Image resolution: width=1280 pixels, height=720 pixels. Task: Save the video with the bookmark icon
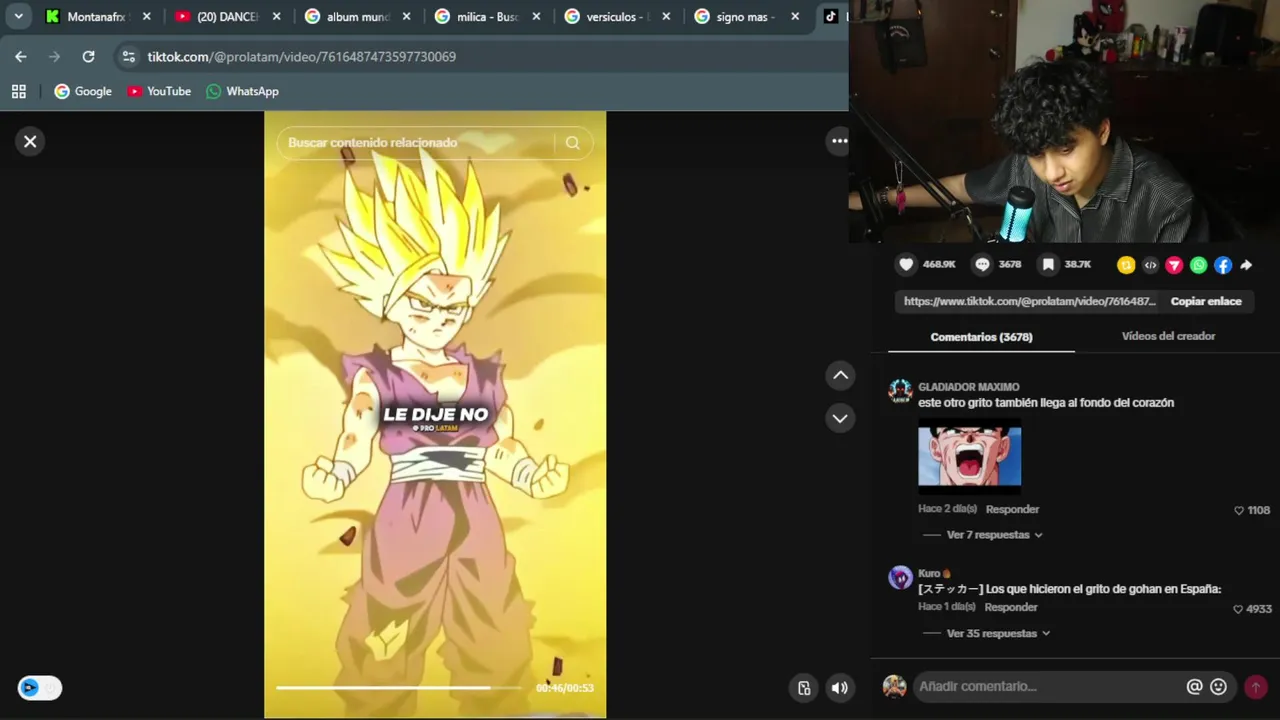point(1048,265)
